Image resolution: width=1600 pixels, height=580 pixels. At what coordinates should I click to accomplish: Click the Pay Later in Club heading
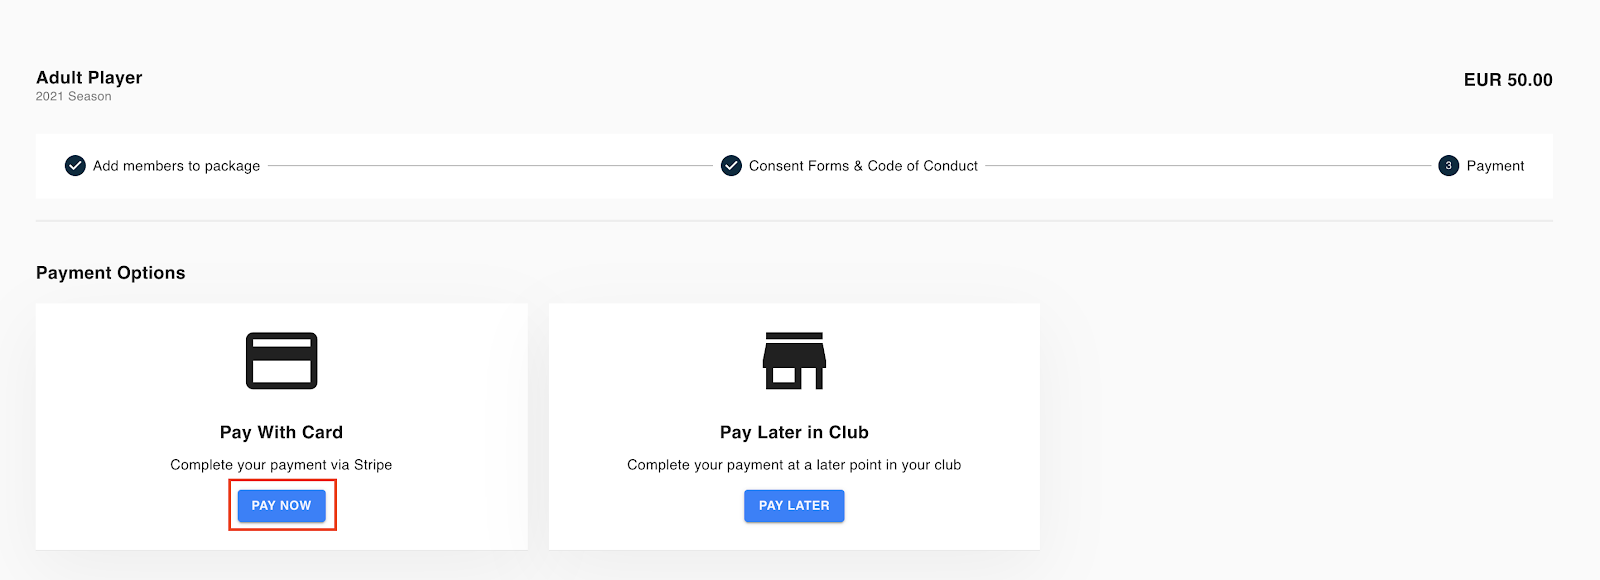click(x=794, y=432)
